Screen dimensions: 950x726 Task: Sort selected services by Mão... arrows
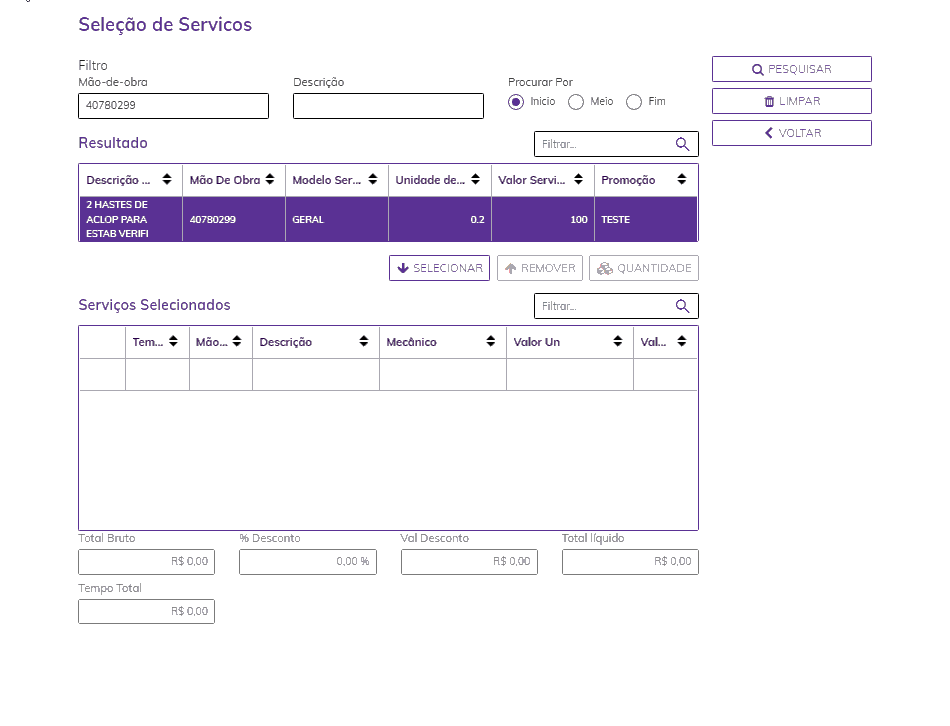[x=237, y=341]
